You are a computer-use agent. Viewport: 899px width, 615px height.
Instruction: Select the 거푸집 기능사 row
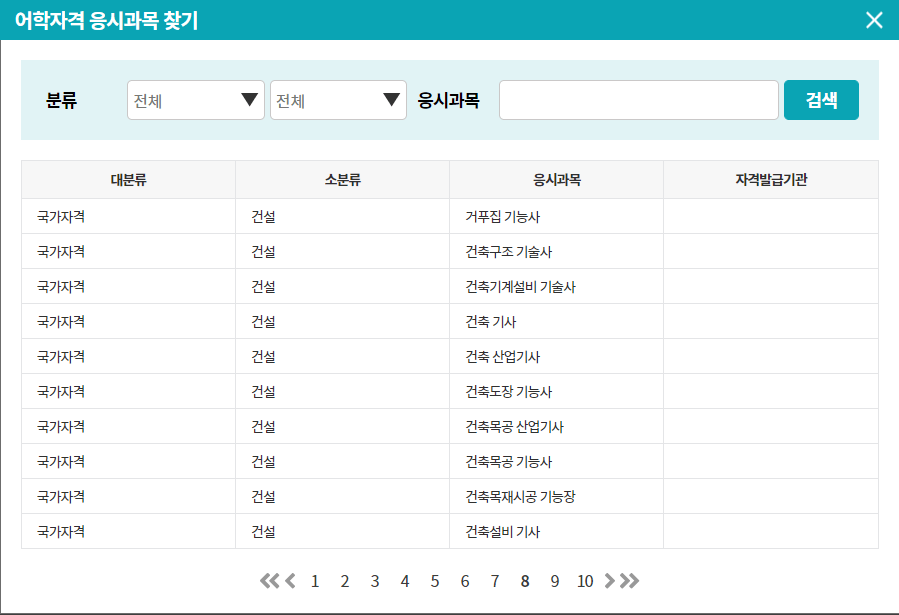pos(500,216)
